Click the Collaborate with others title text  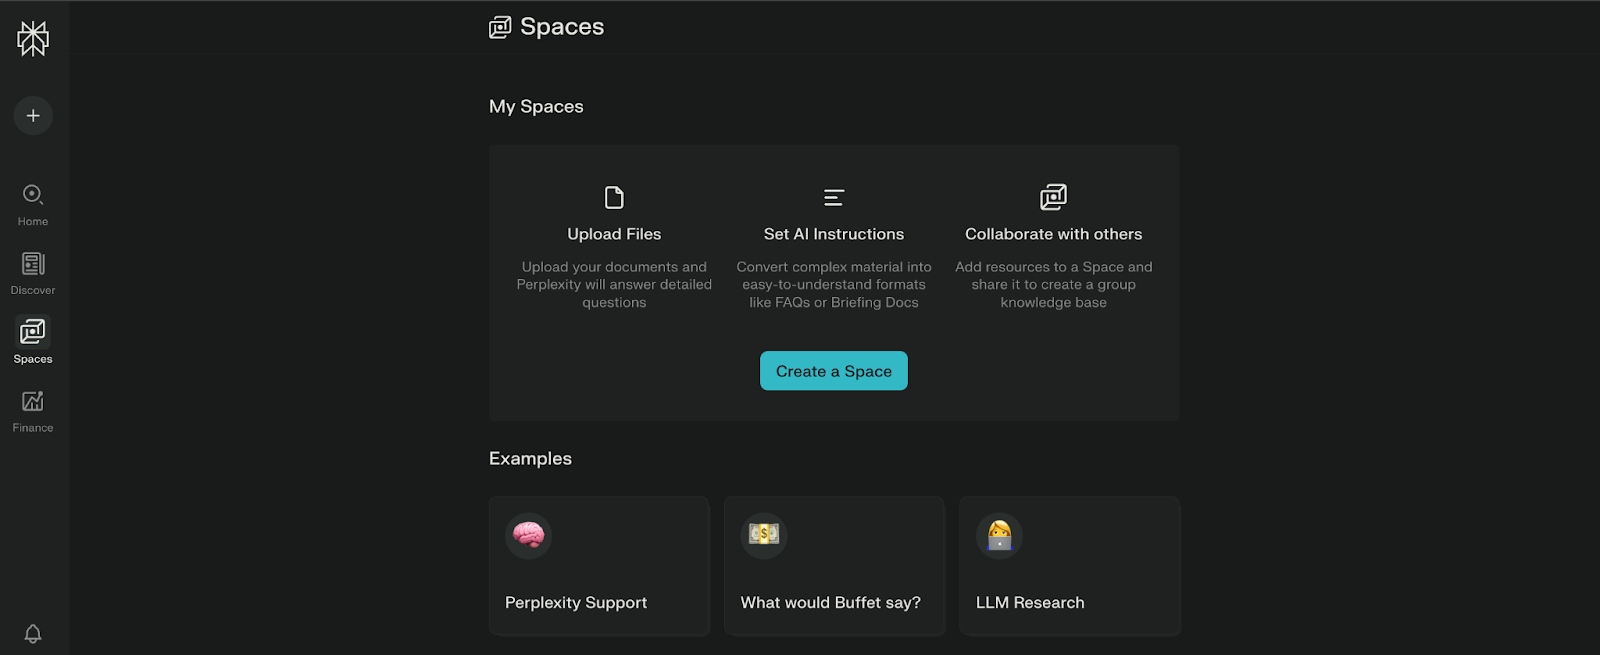coord(1053,234)
